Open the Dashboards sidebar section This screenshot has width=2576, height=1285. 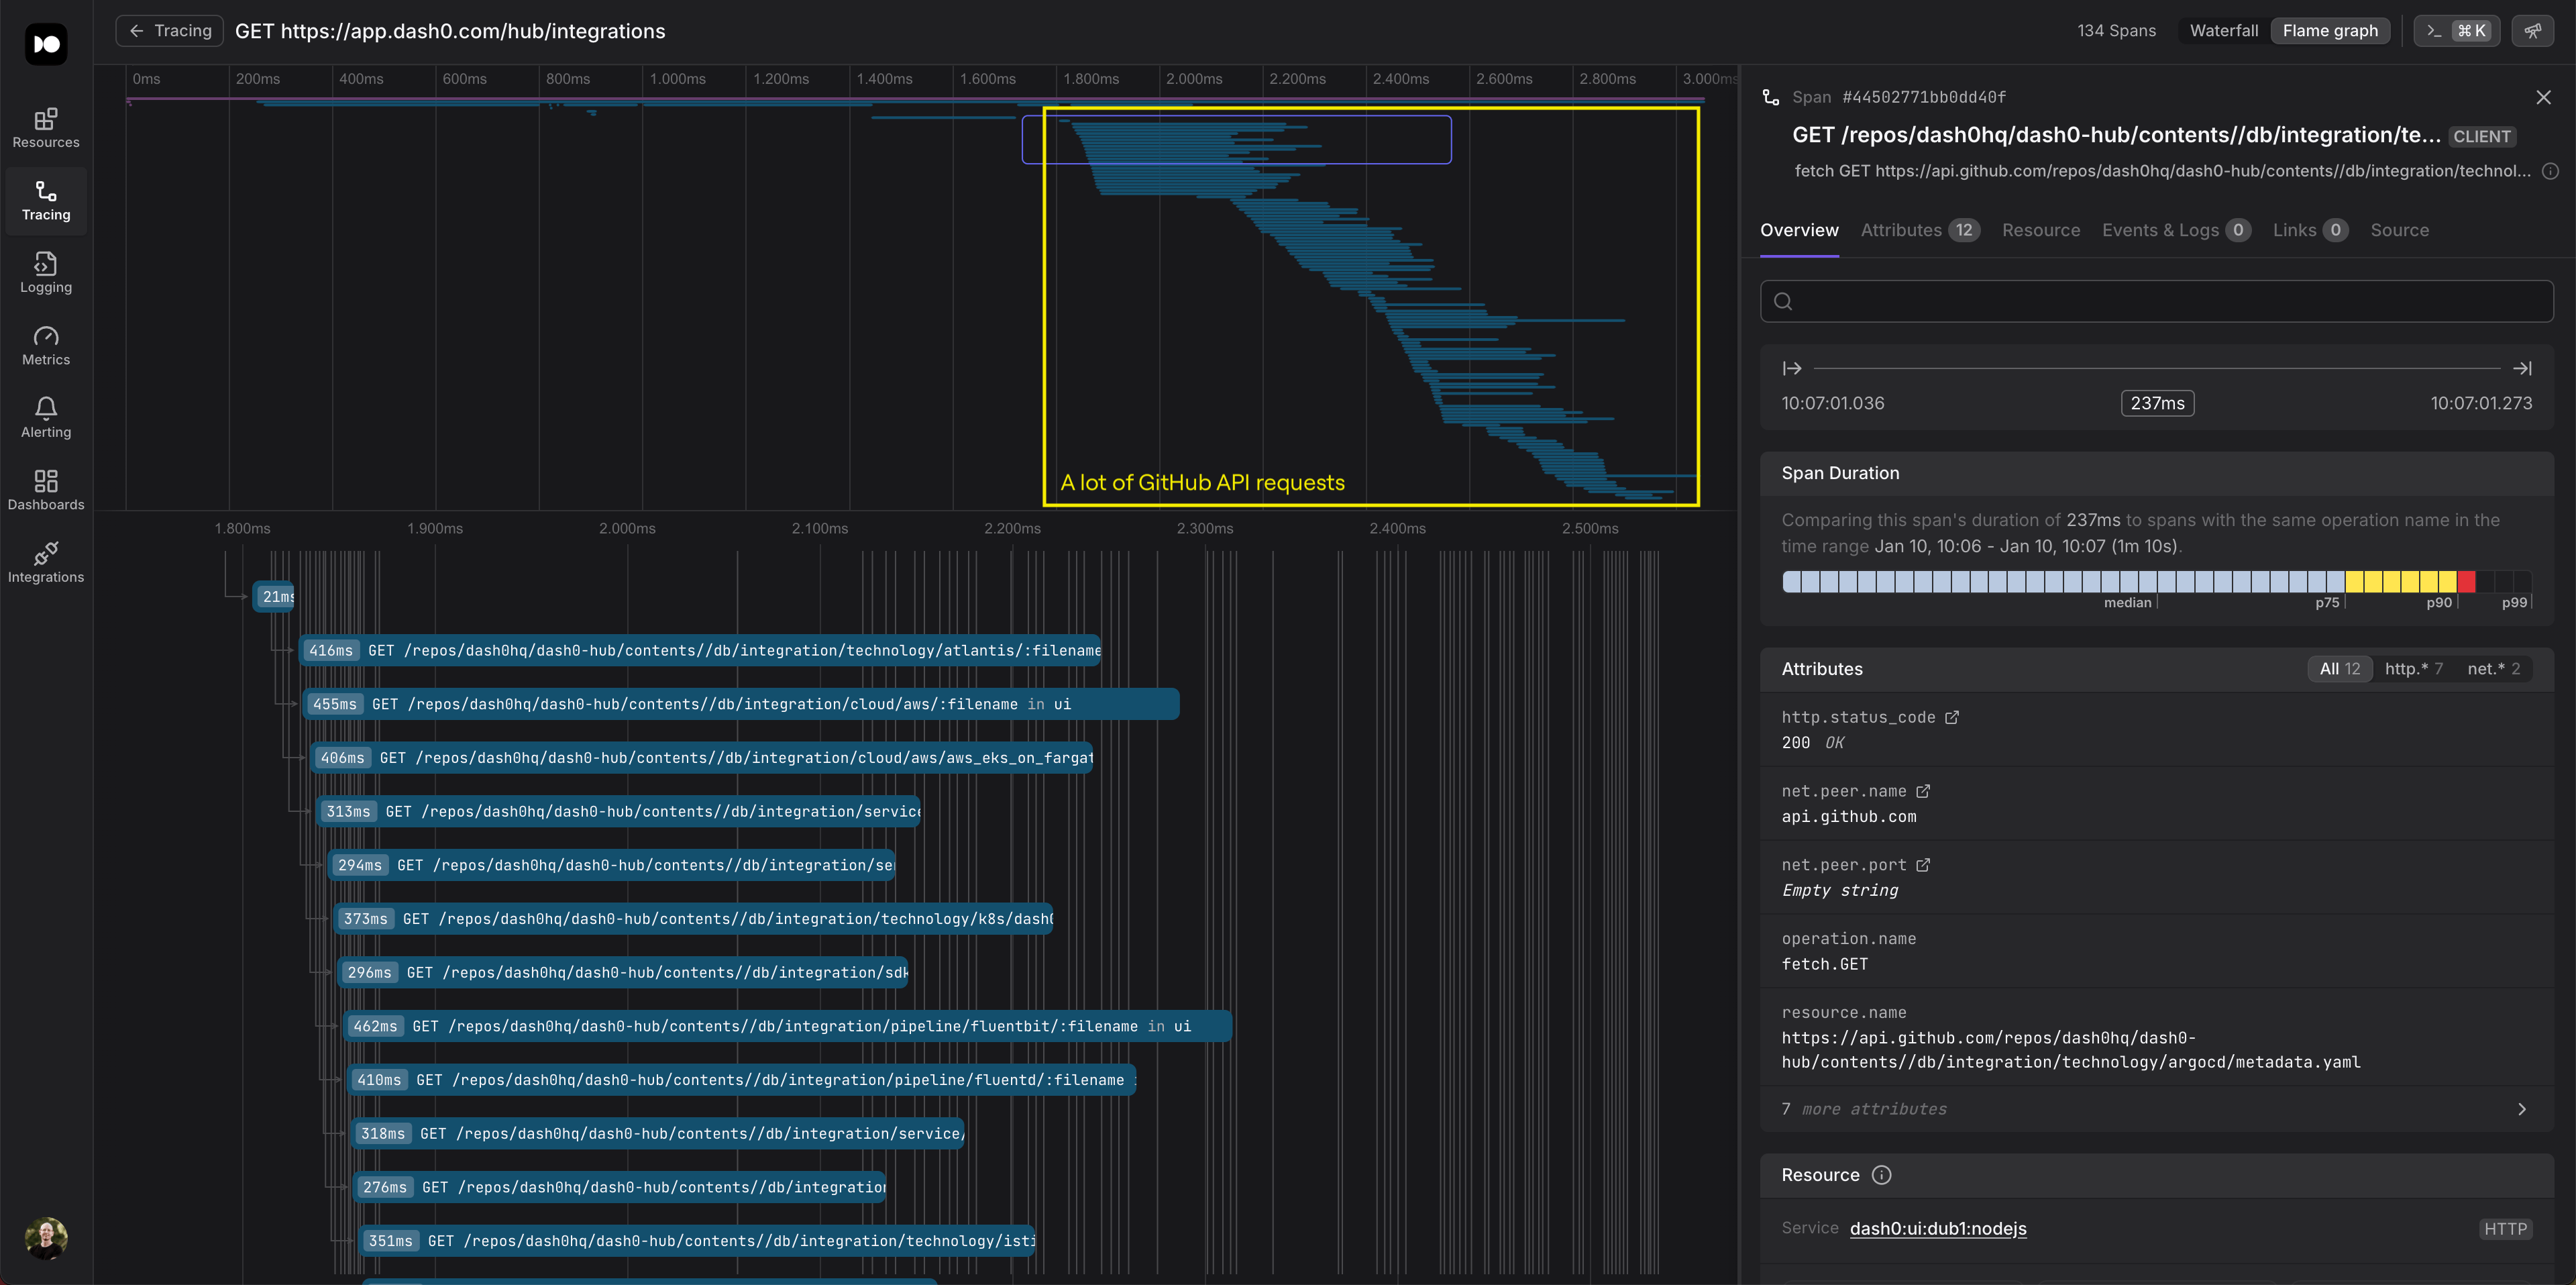pyautogui.click(x=46, y=491)
